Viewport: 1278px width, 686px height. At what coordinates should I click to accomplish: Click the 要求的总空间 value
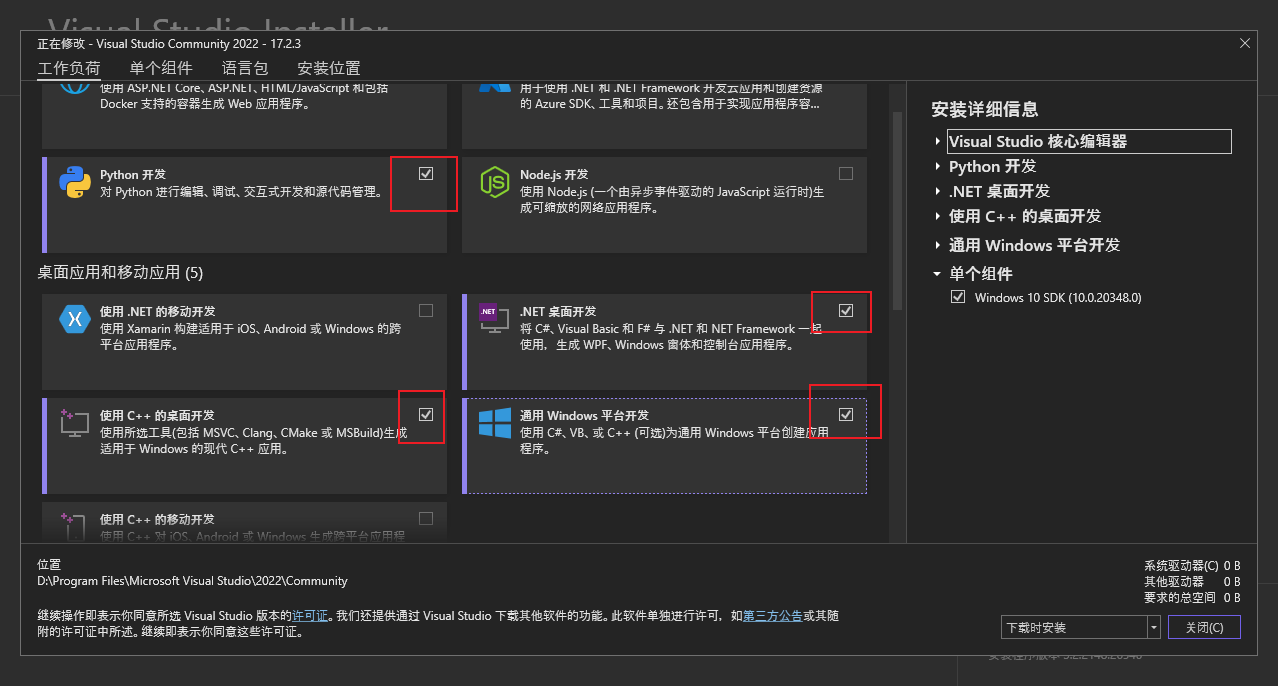(1232, 598)
